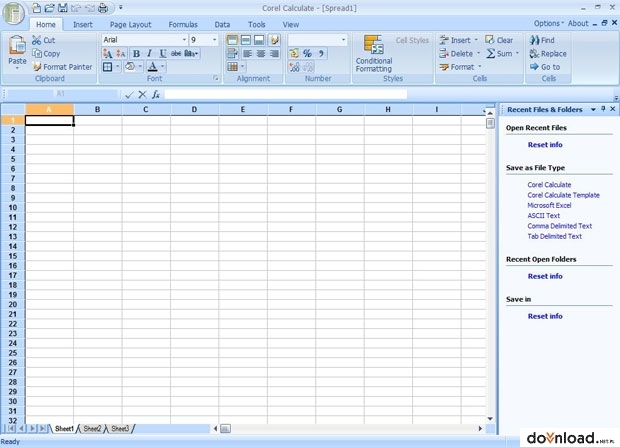The width and height of the screenshot is (620, 447).
Task: Click the Copy button in Clipboard
Action: [46, 53]
